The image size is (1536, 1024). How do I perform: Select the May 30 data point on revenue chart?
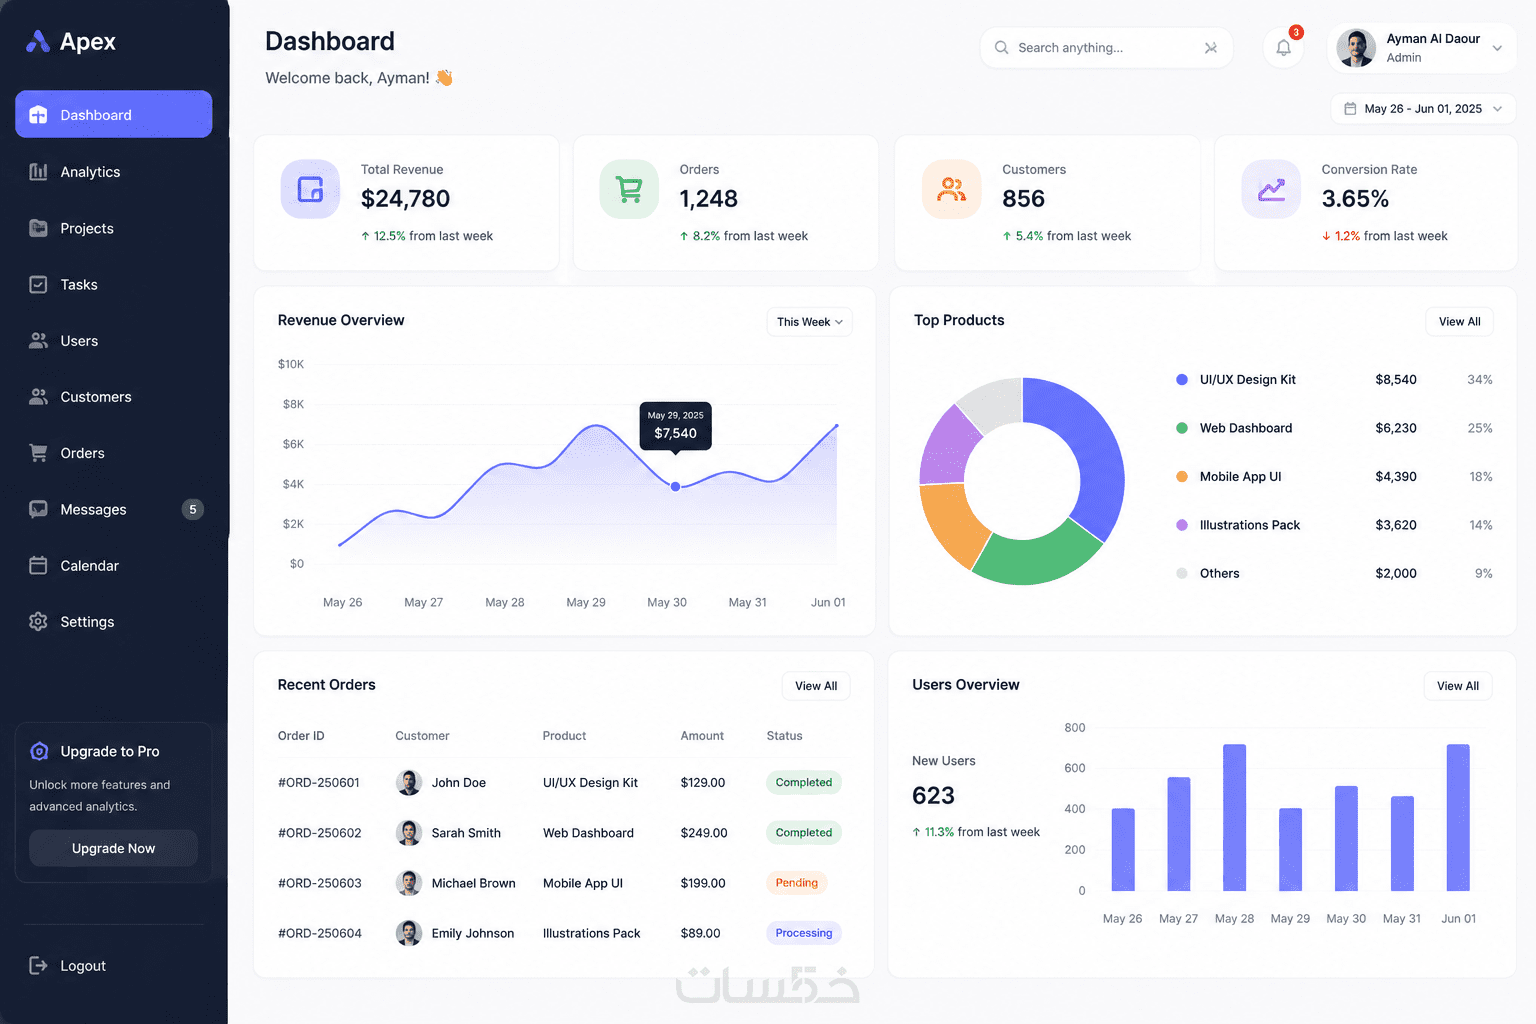(x=675, y=486)
